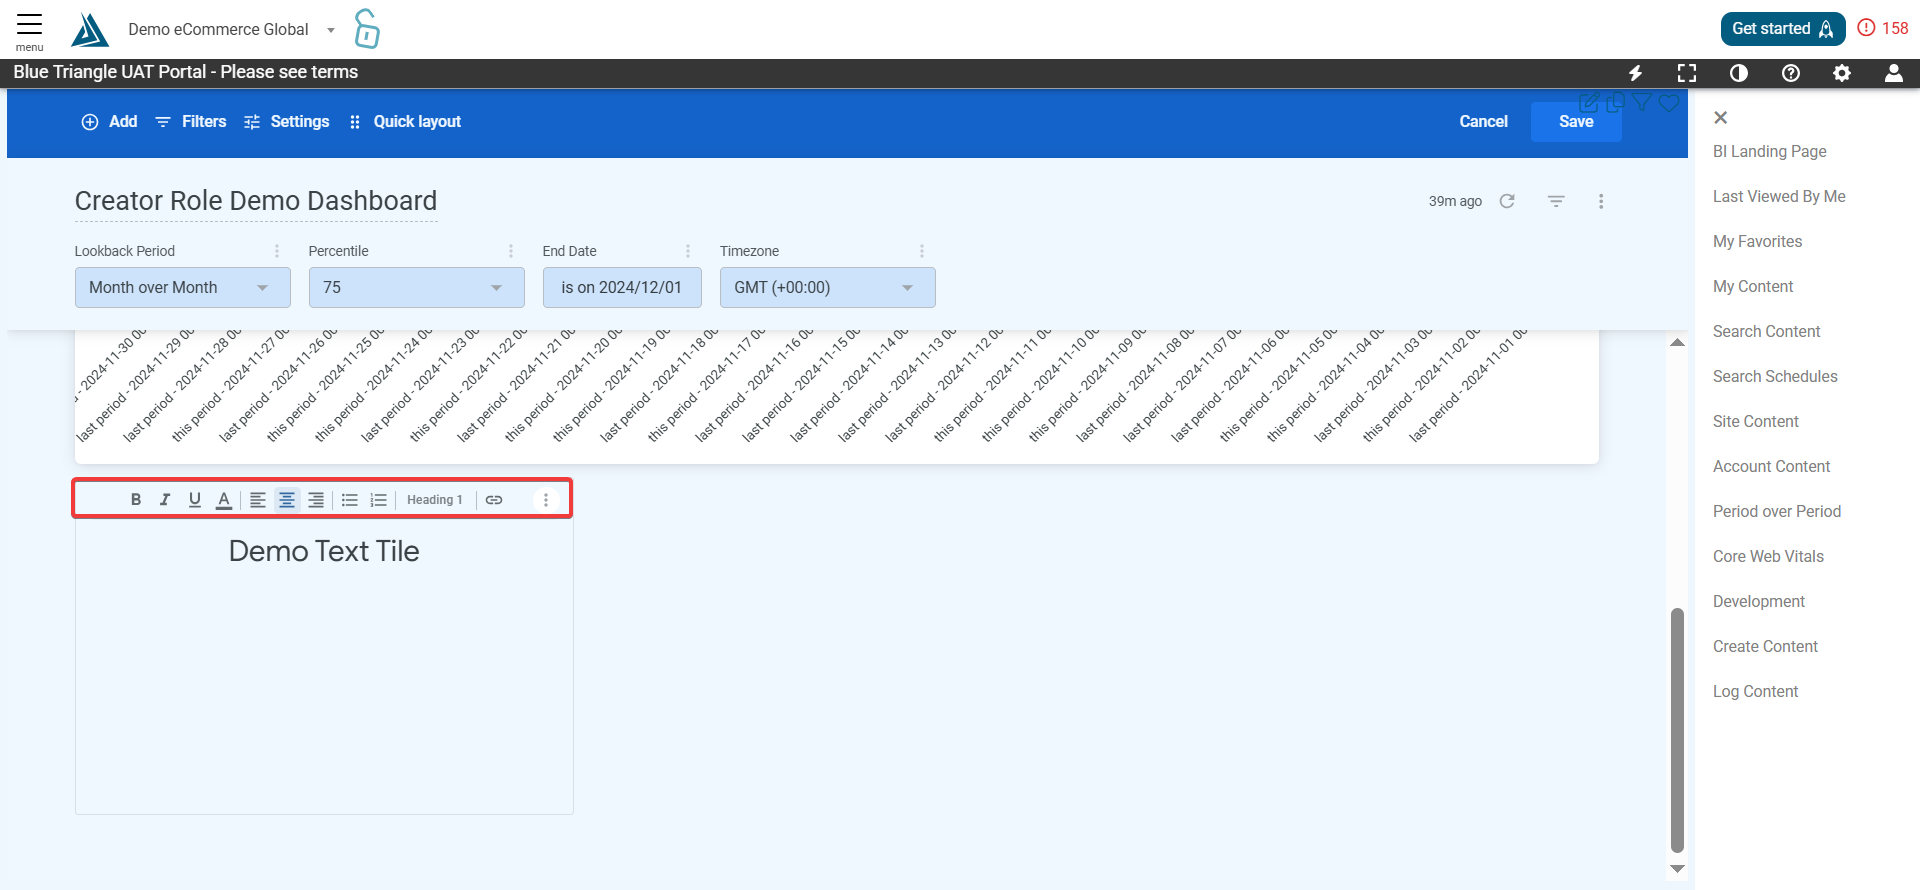Open Percentile filter options dots
Image resolution: width=1920 pixels, height=890 pixels.
point(511,251)
